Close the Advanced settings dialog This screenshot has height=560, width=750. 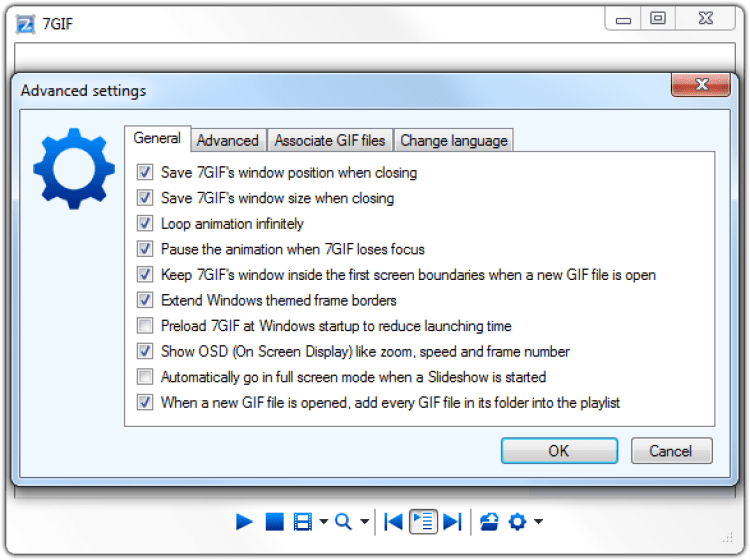point(701,85)
